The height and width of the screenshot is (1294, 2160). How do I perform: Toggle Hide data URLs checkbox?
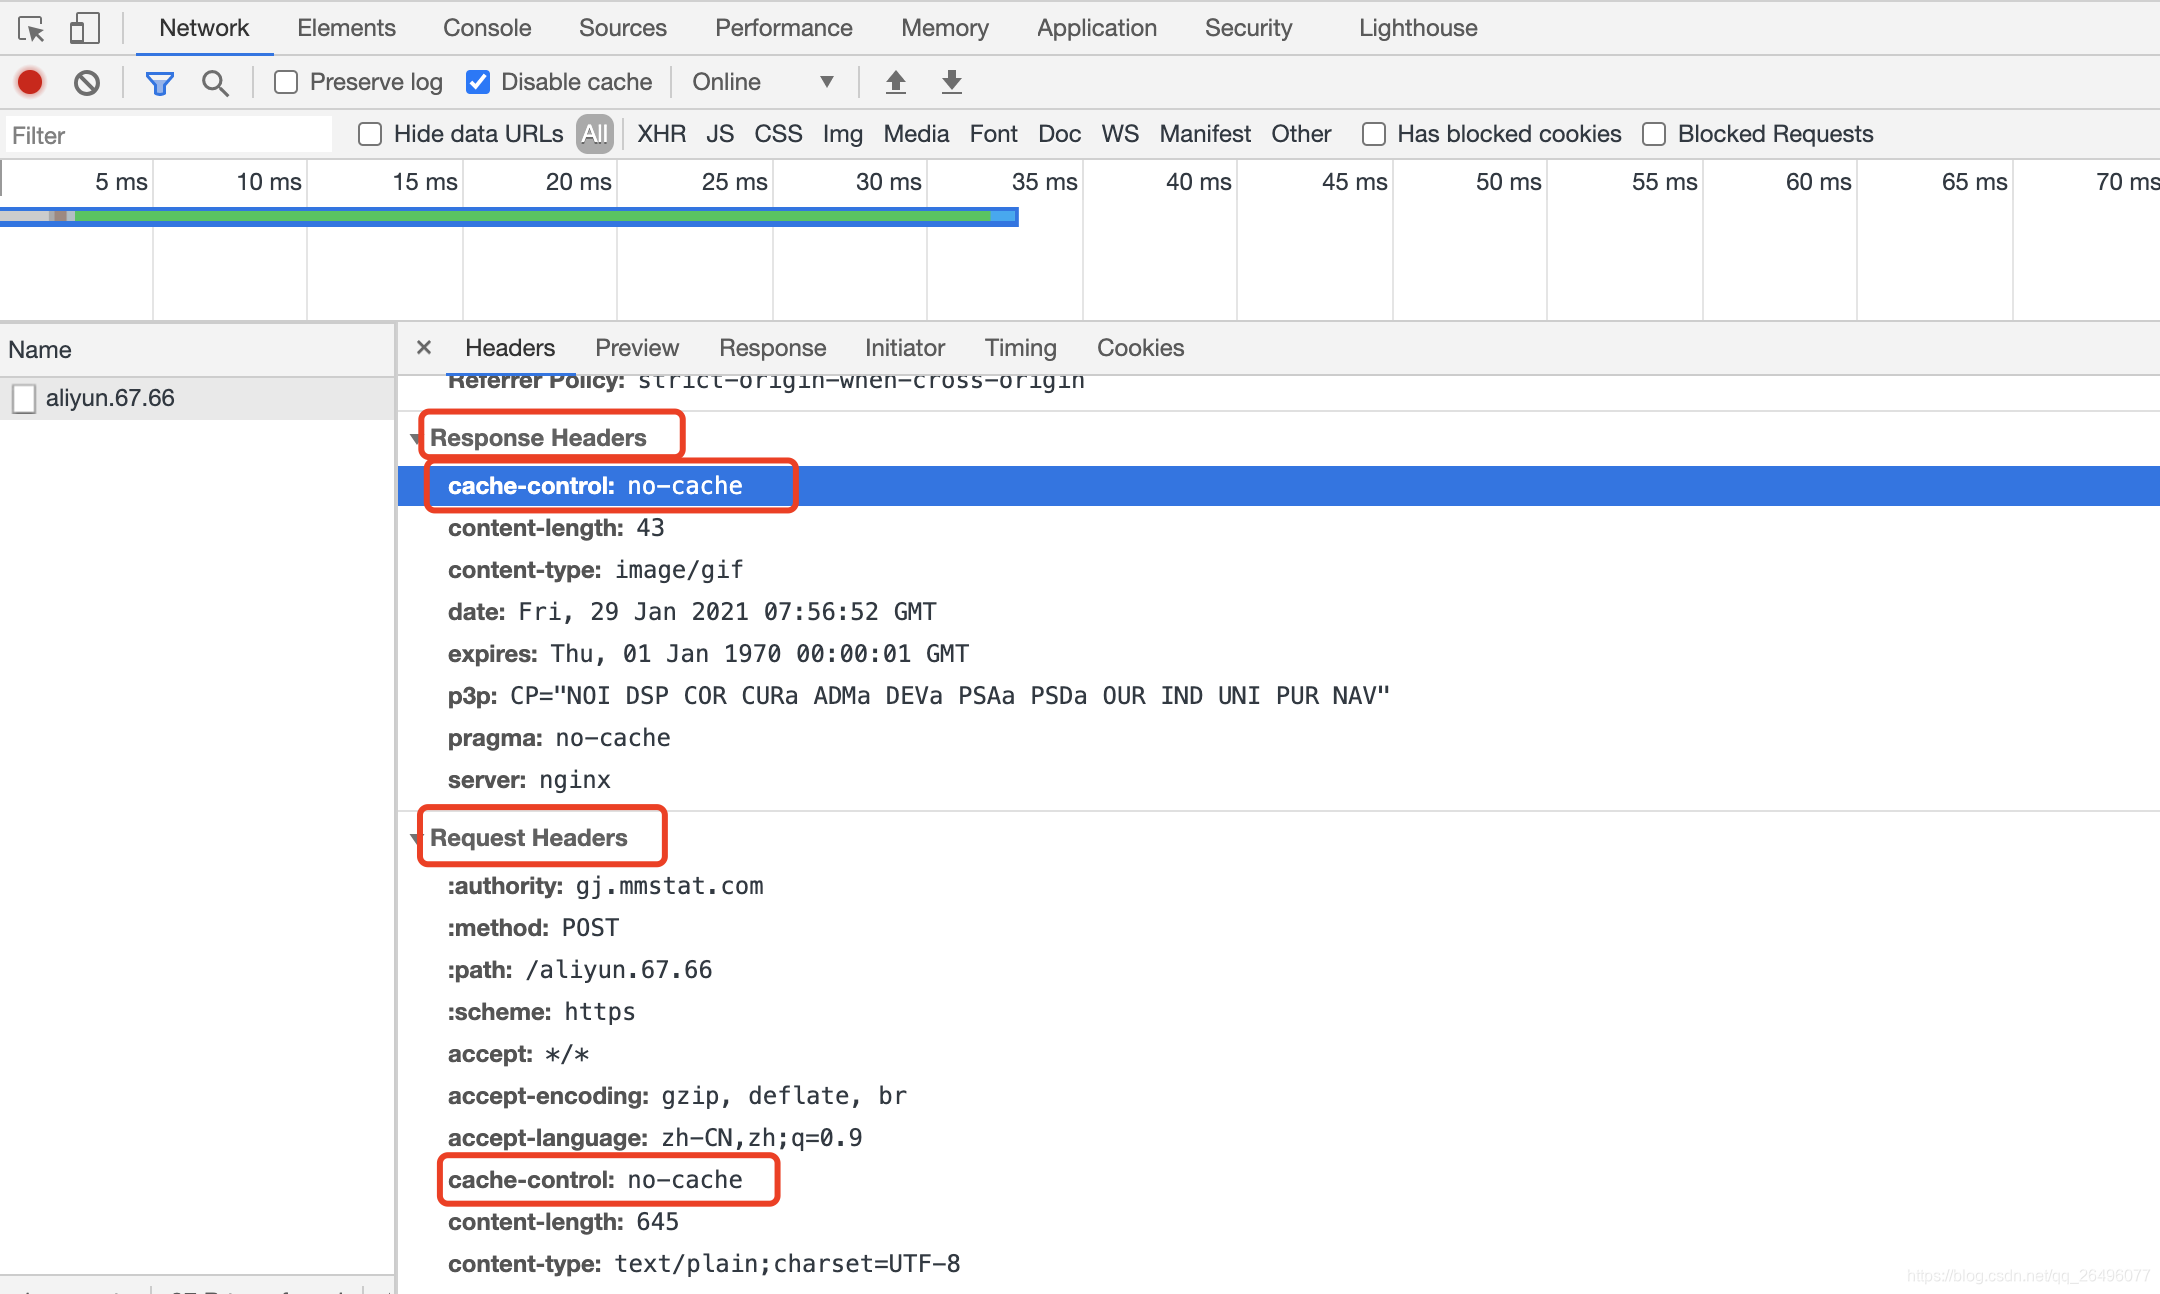pyautogui.click(x=367, y=134)
